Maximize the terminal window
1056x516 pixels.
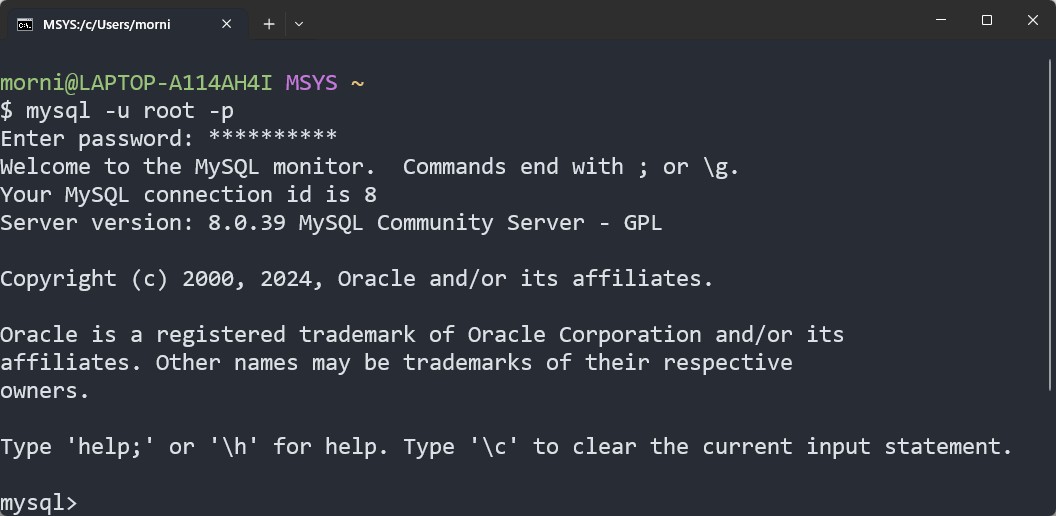pos(987,20)
